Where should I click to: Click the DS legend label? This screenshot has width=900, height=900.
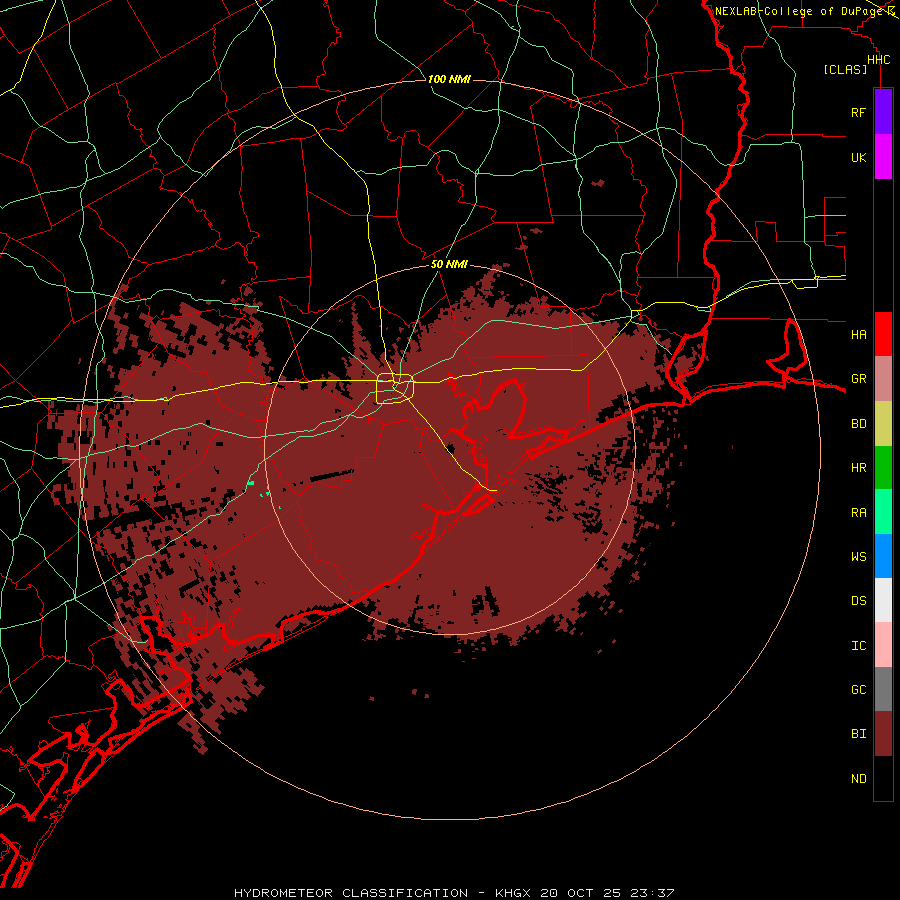tap(859, 600)
